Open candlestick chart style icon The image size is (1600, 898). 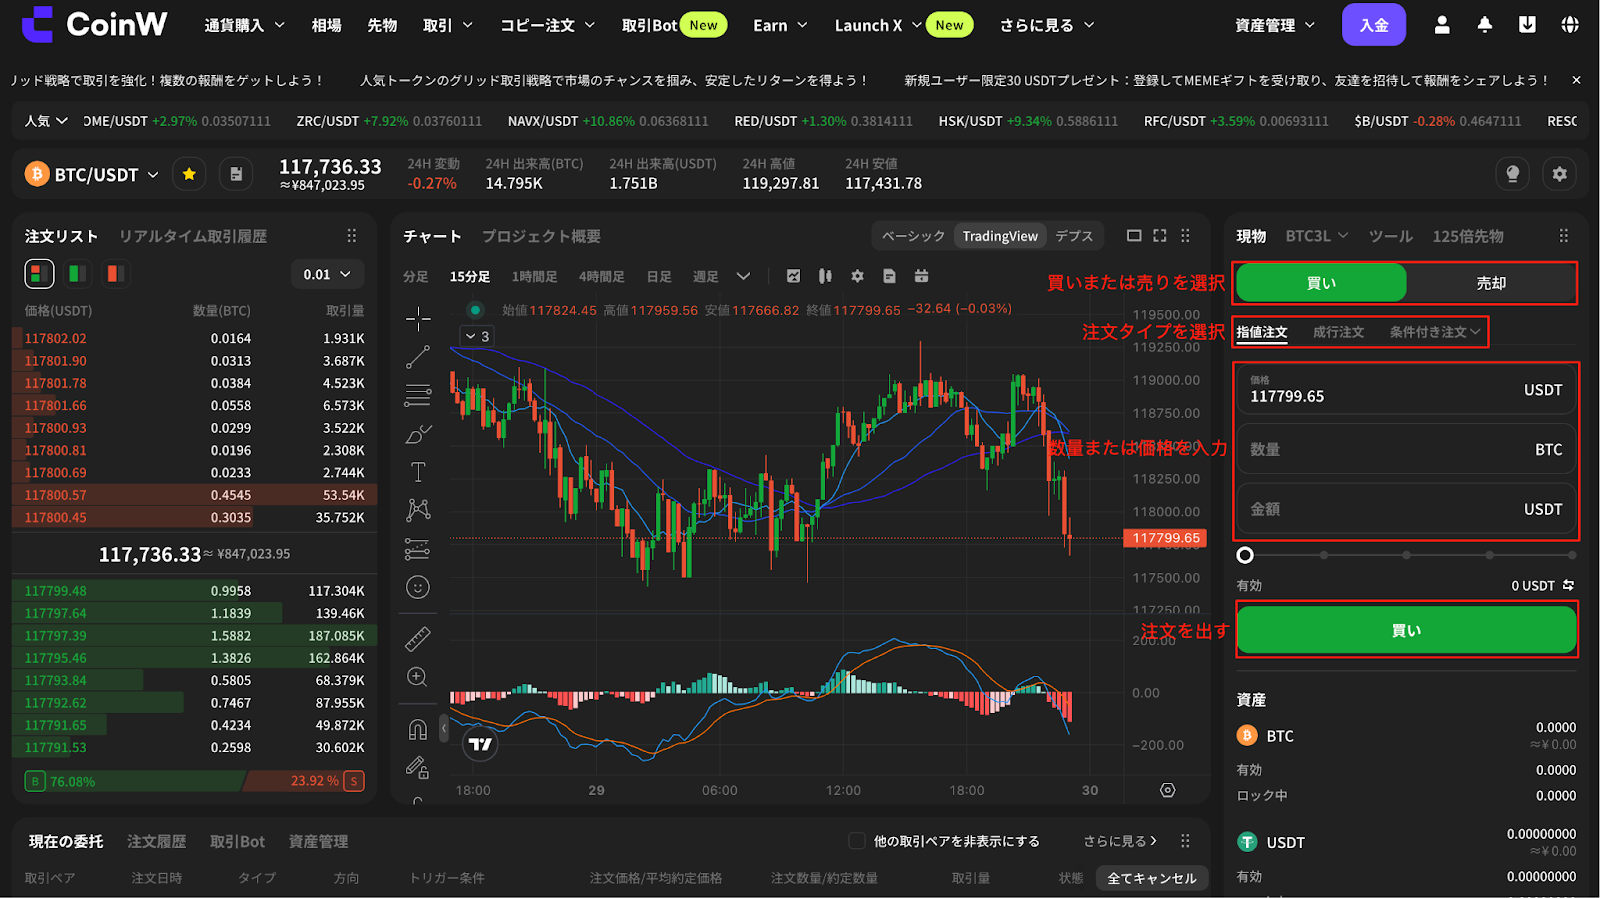tap(825, 276)
